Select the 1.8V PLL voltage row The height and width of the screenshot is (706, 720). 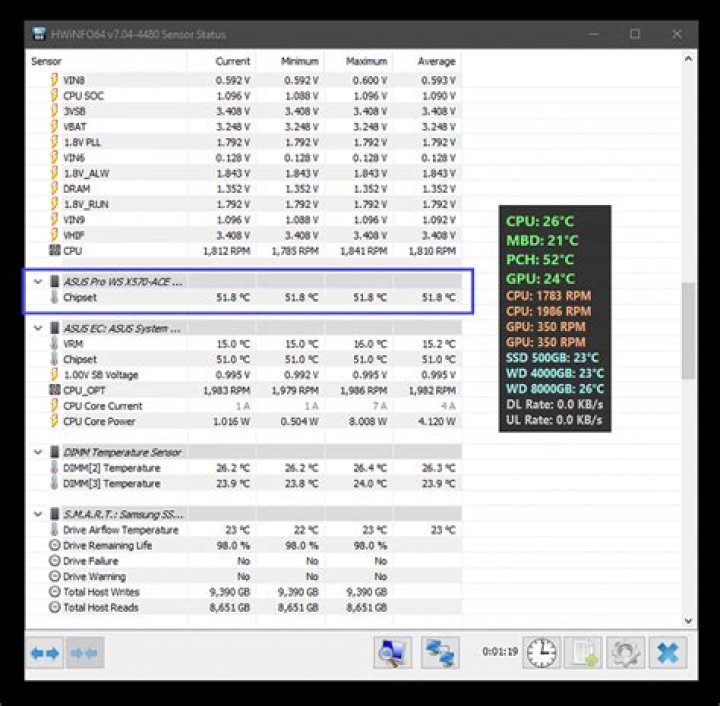click(x=244, y=142)
